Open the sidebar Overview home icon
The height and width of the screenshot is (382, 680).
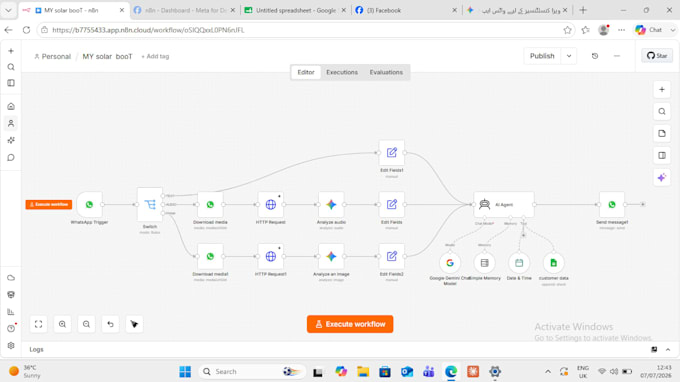pos(11,106)
